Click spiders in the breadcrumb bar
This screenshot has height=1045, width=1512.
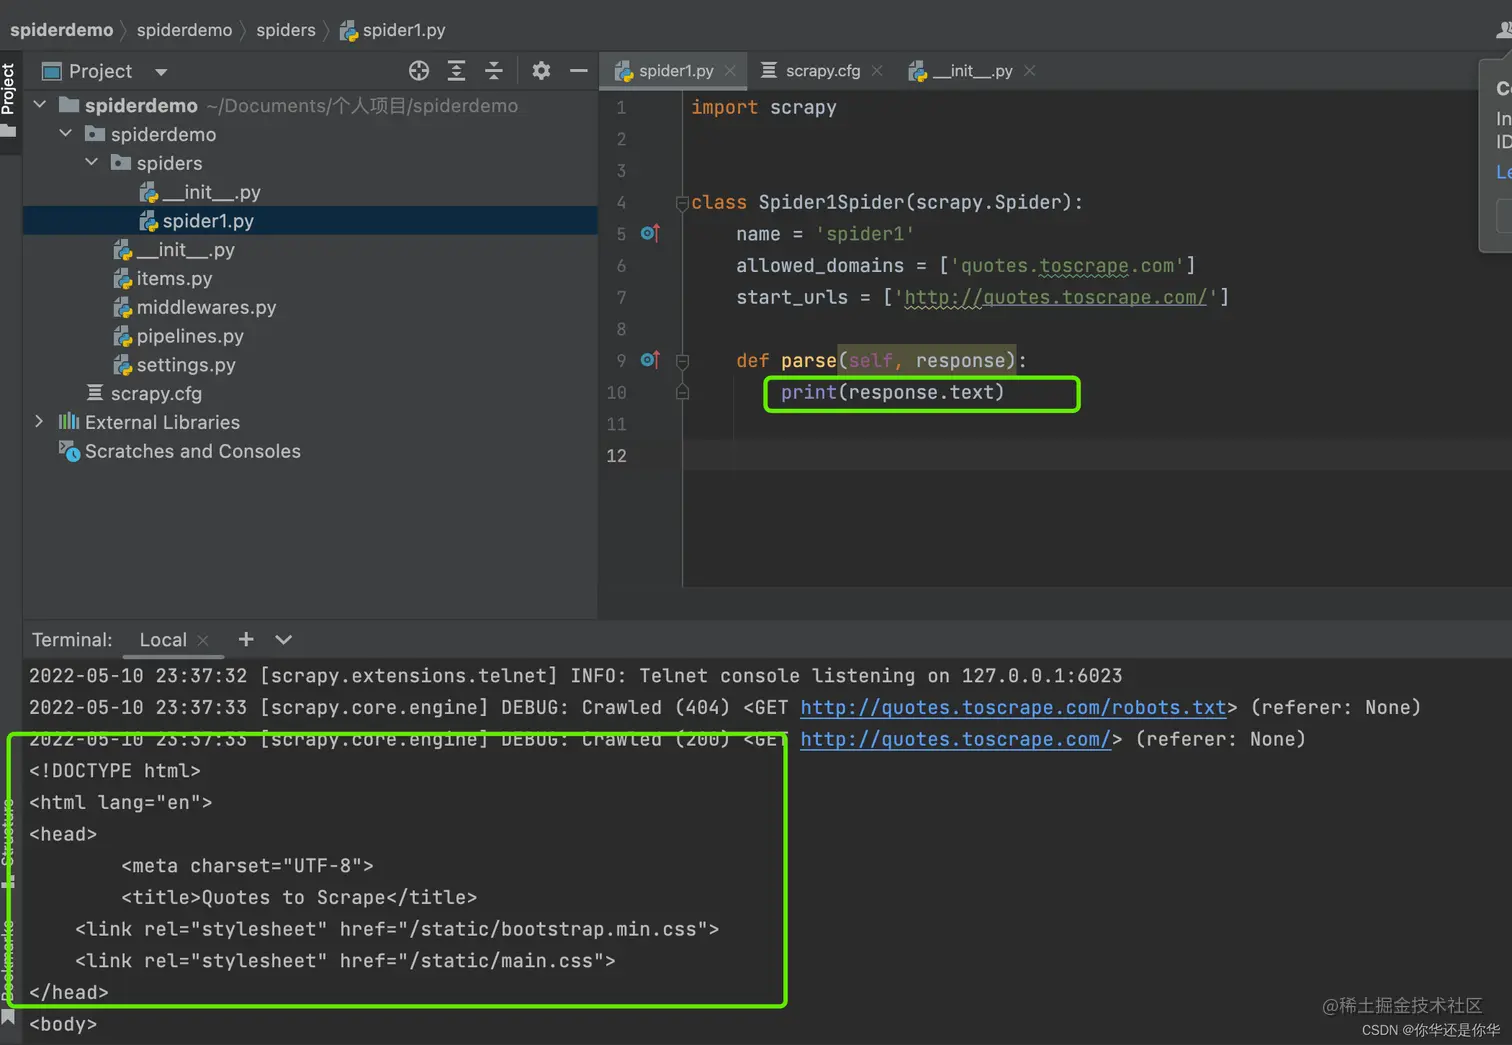(286, 30)
